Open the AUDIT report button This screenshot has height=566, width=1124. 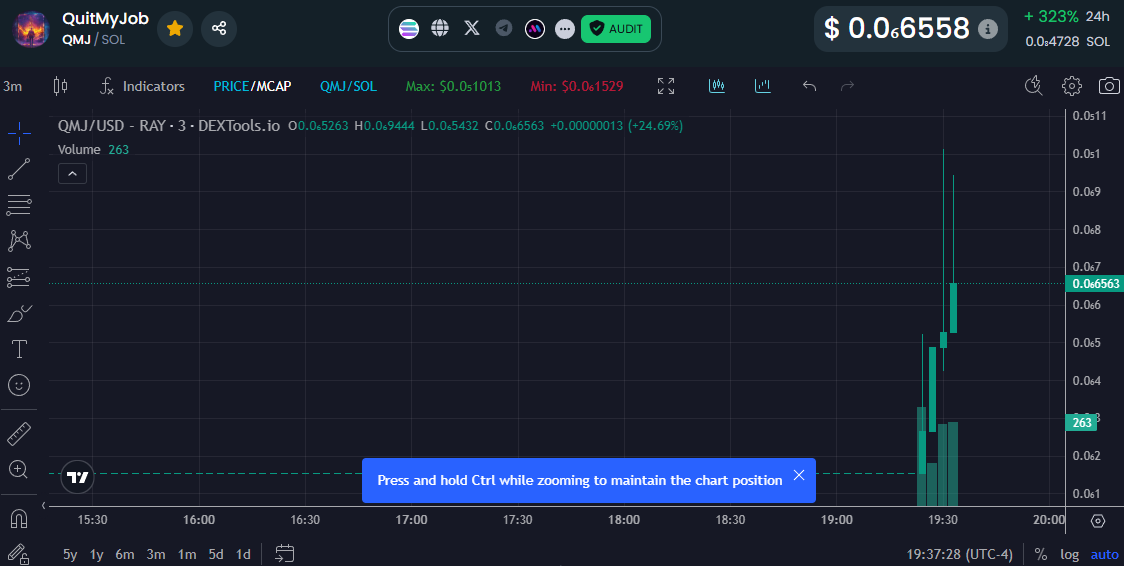click(616, 29)
